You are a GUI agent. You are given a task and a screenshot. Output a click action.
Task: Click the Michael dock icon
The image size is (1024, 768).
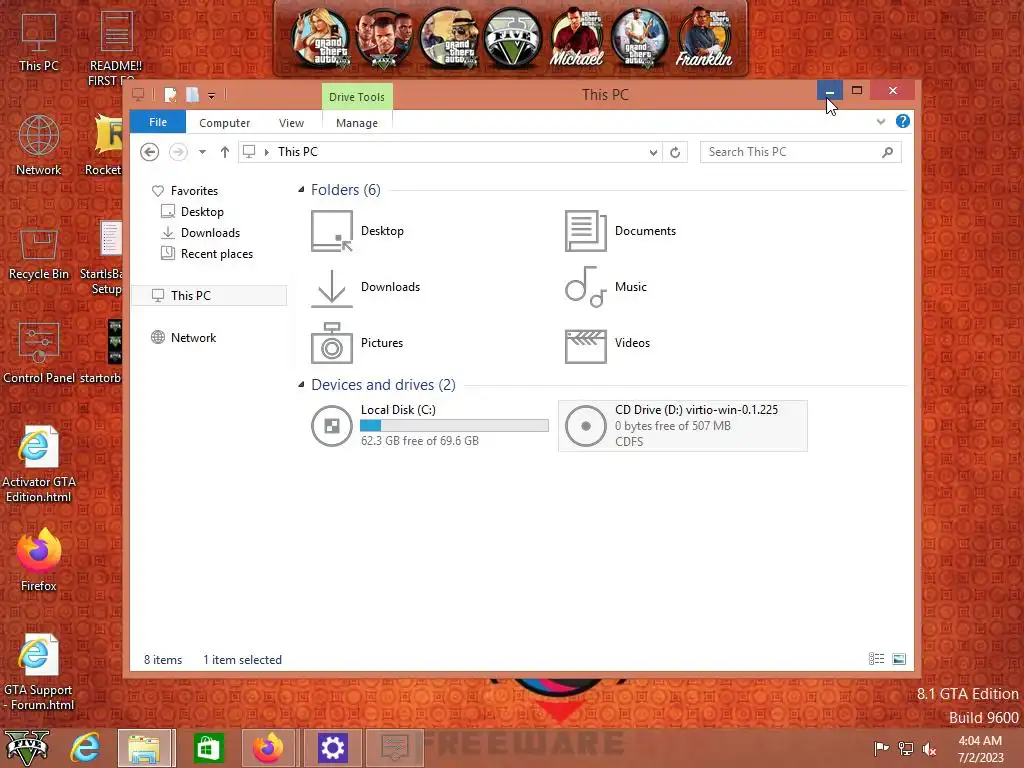pyautogui.click(x=575, y=38)
